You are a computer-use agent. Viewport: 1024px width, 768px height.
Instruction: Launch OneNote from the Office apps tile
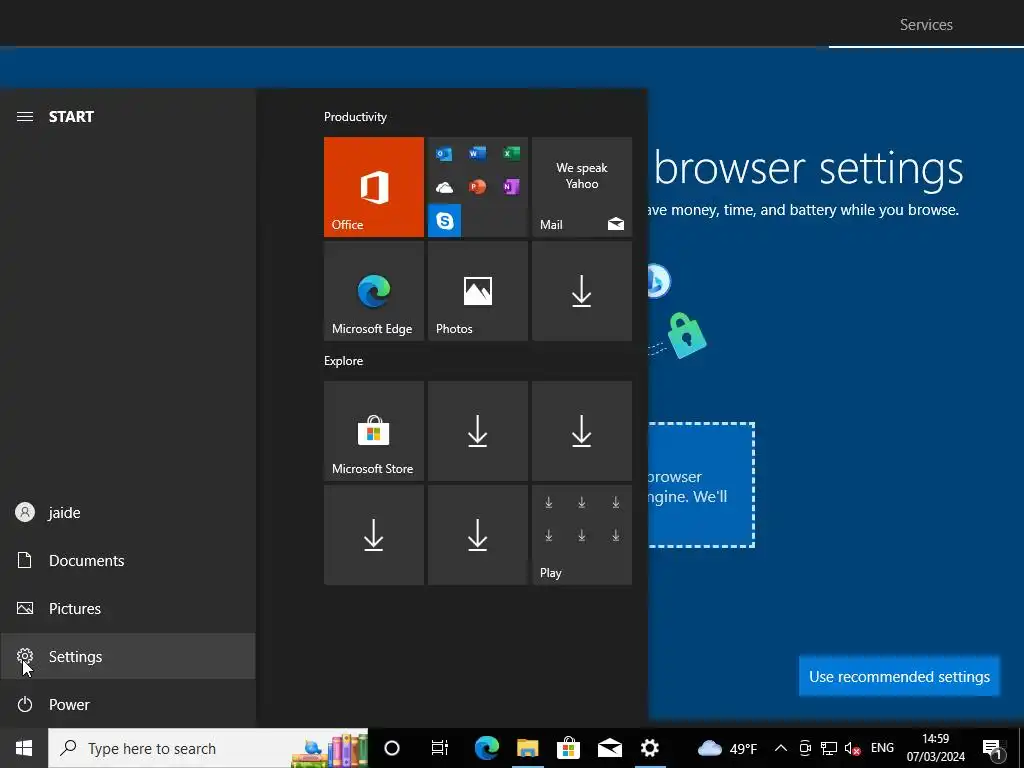511,187
